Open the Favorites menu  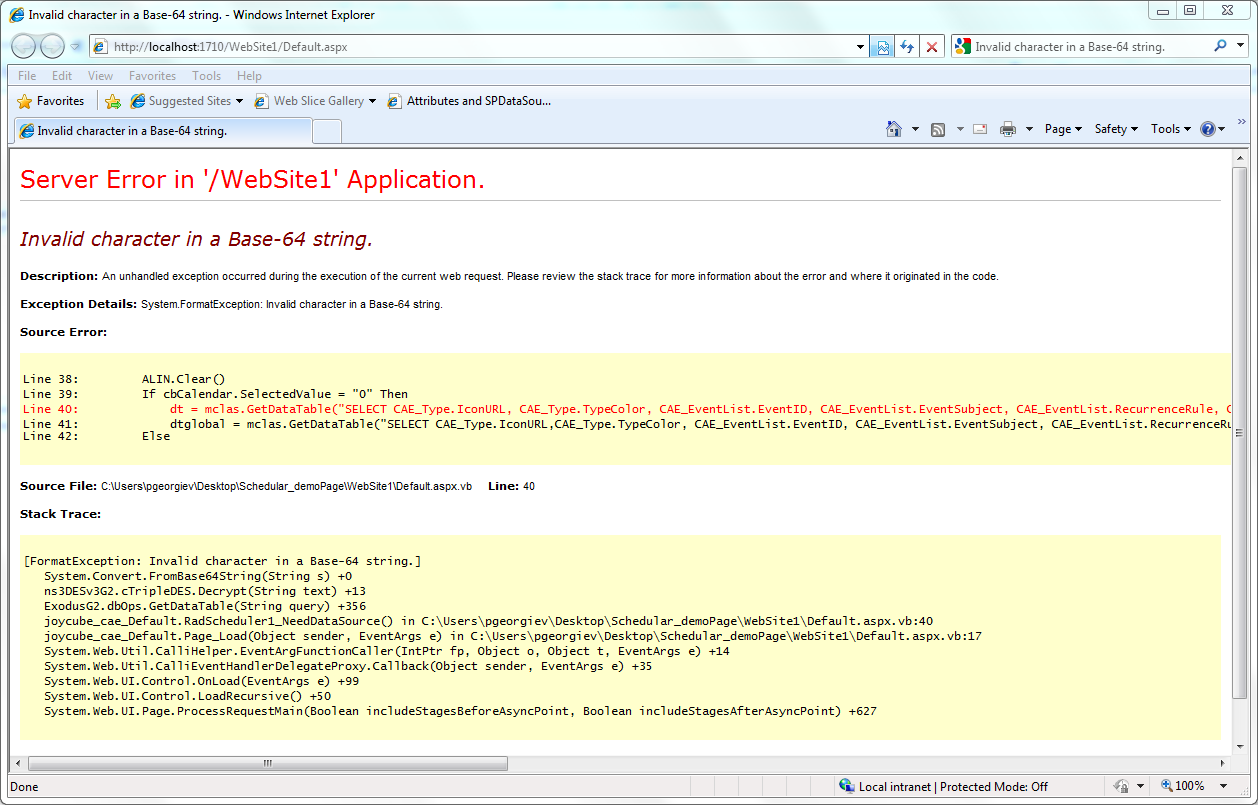(152, 76)
